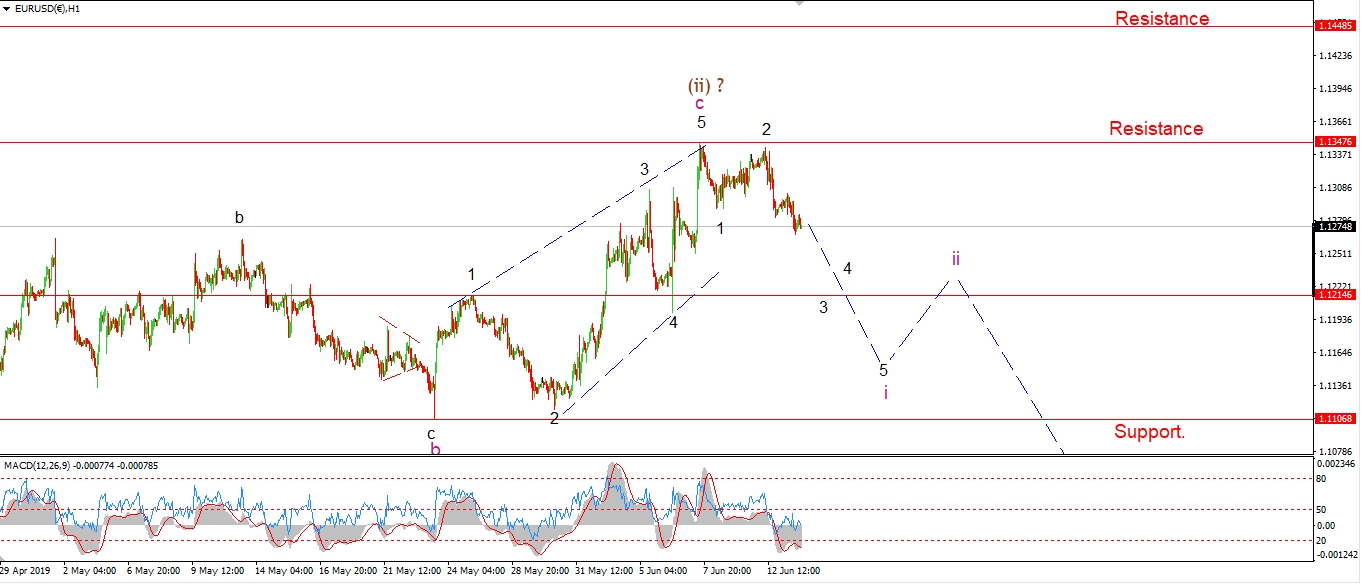Image resolution: width=1361 pixels, height=584 pixels.
Task: Click the purple i wave label
Action: click(885, 392)
